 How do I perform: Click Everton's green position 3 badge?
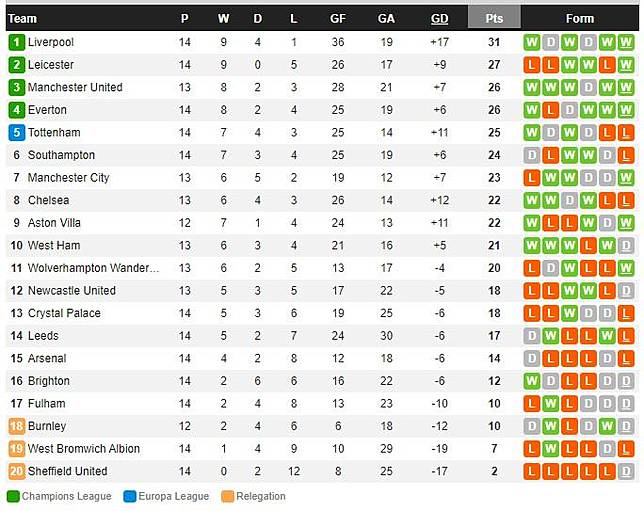tap(16, 110)
